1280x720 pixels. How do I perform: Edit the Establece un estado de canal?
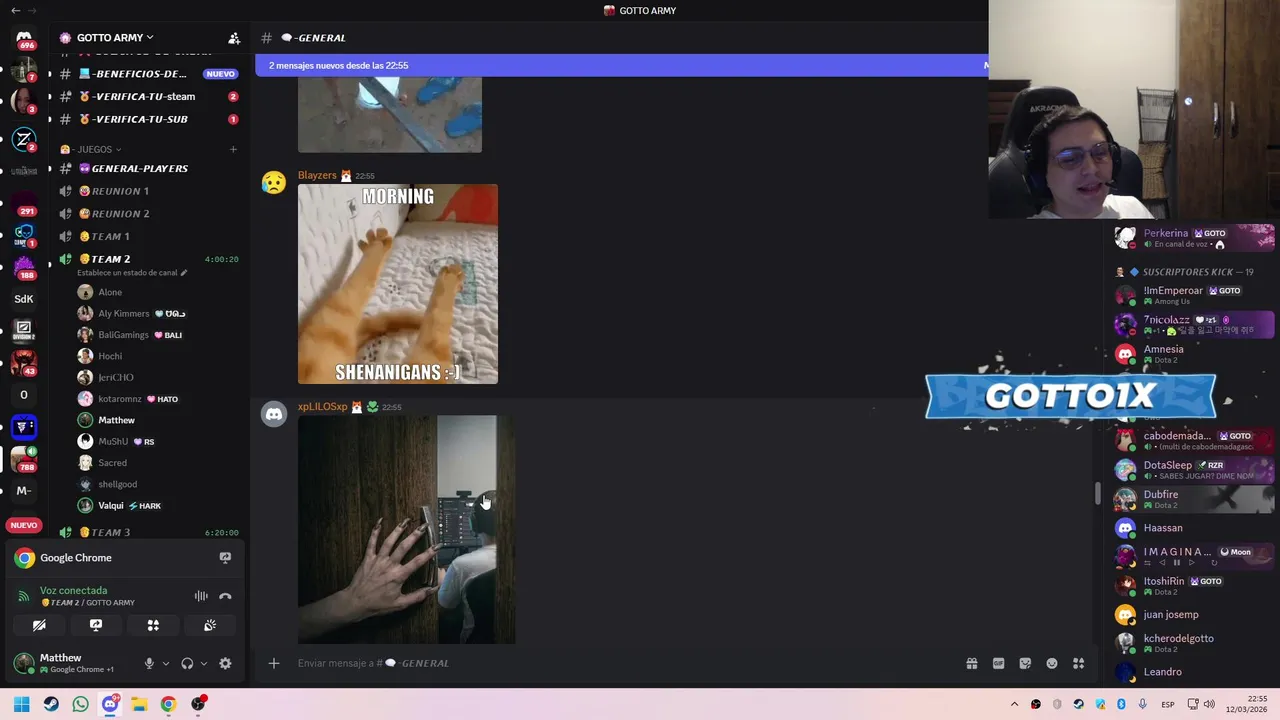pyautogui.click(x=132, y=273)
